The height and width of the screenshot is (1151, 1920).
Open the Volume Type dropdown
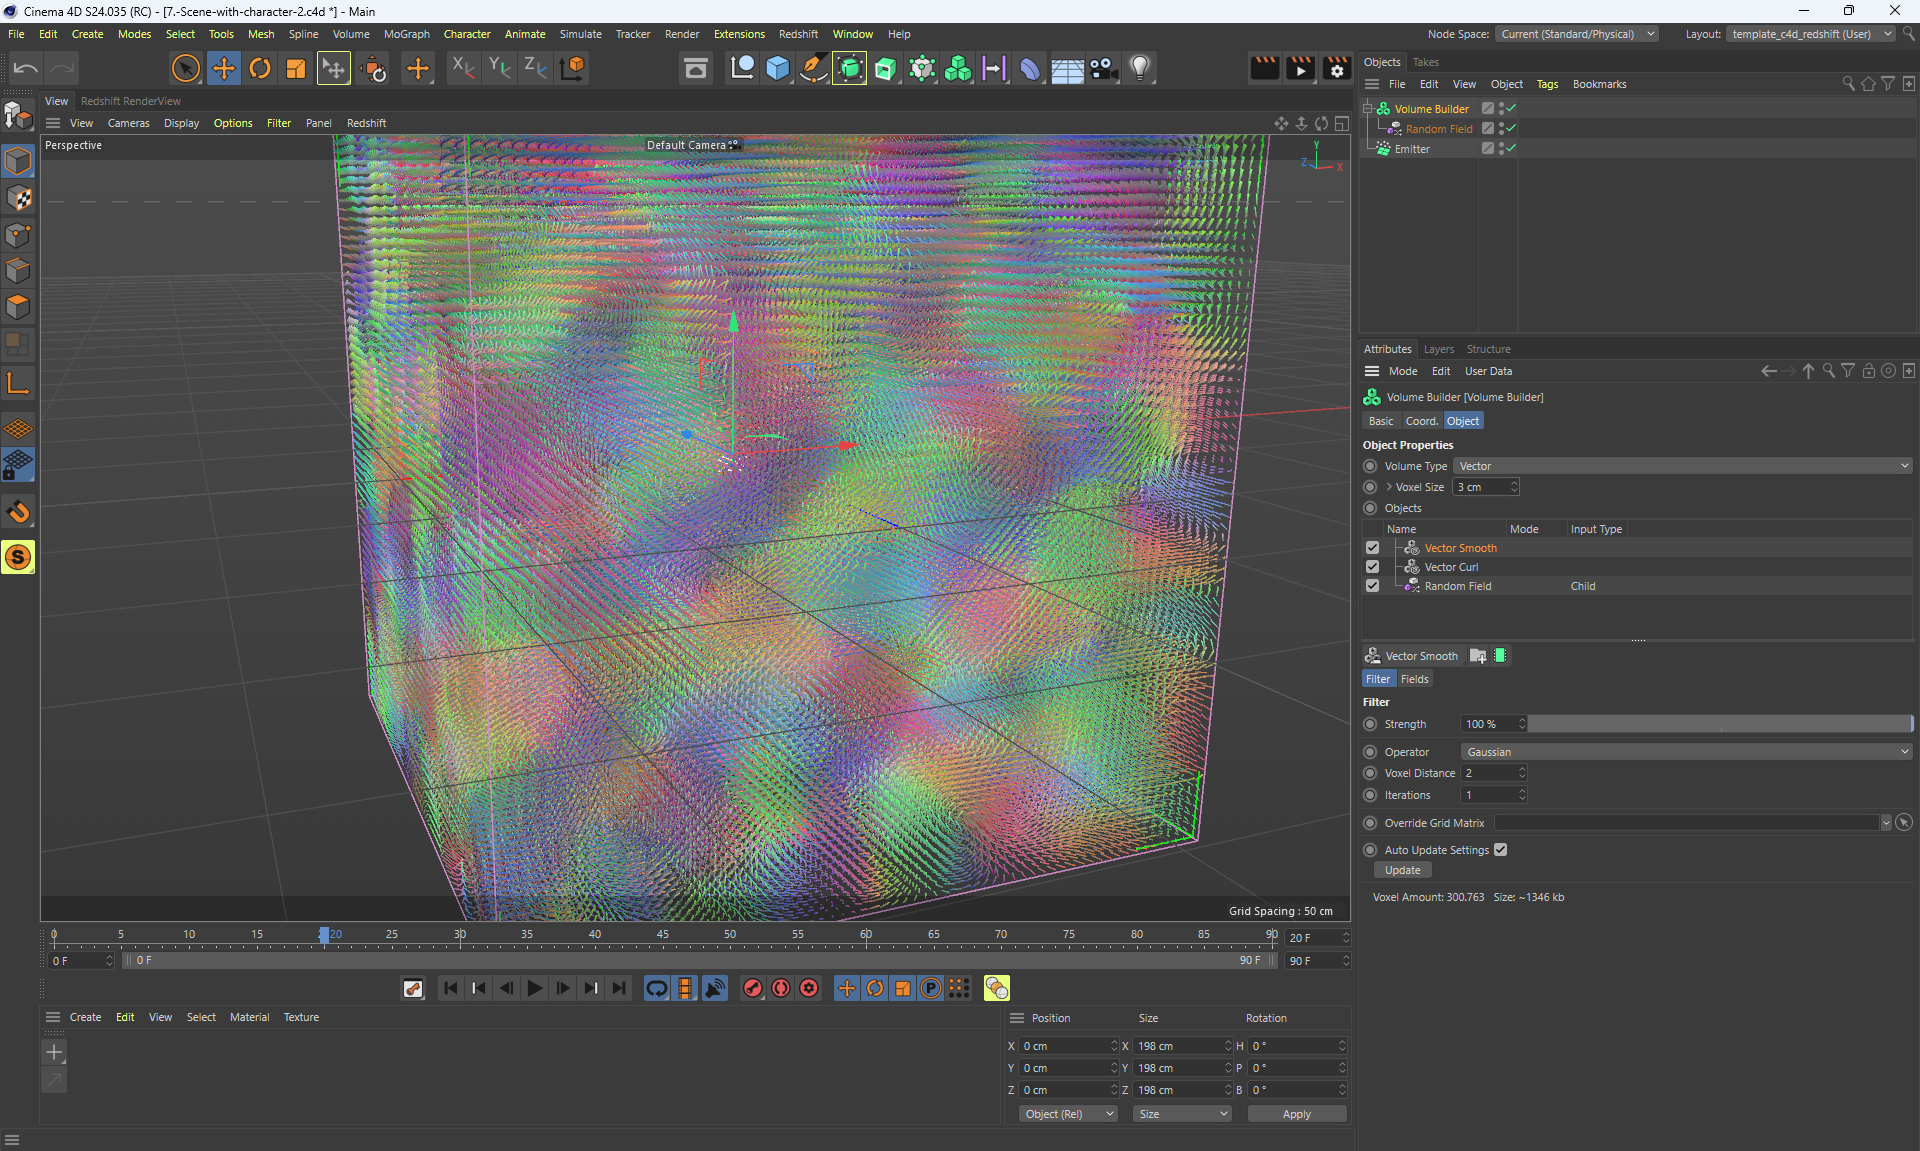tap(1682, 466)
